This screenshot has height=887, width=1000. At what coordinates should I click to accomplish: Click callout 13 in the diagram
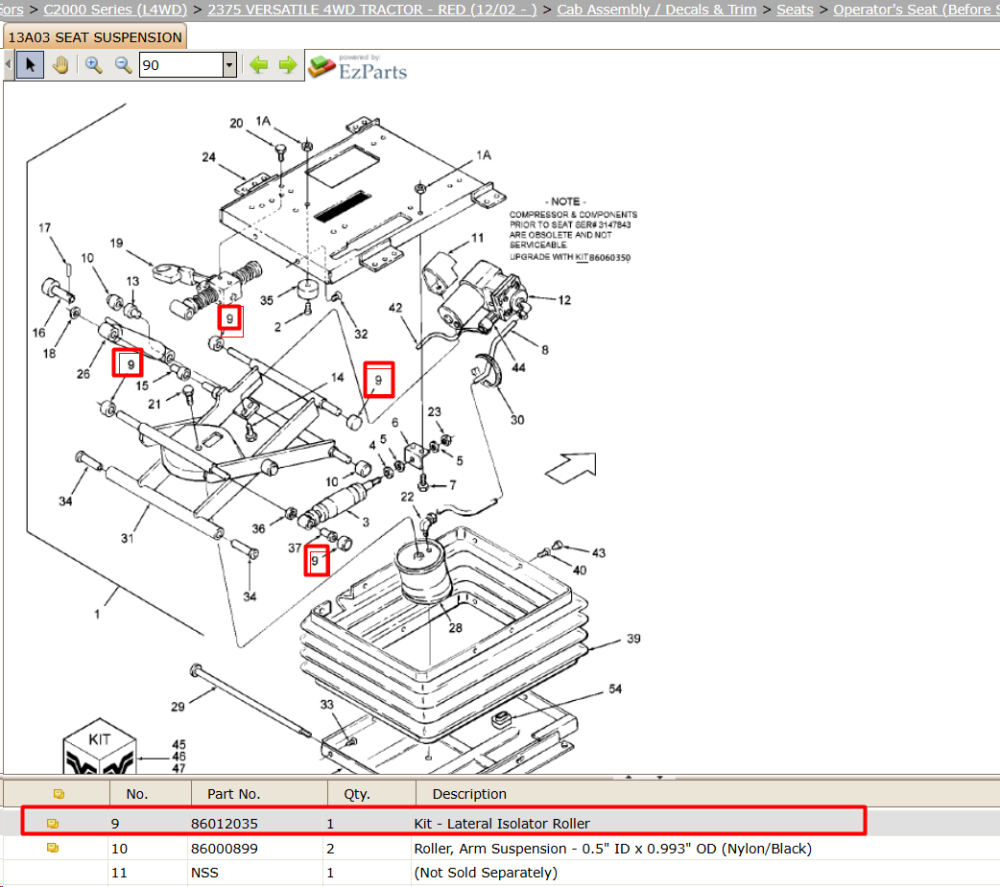(132, 281)
